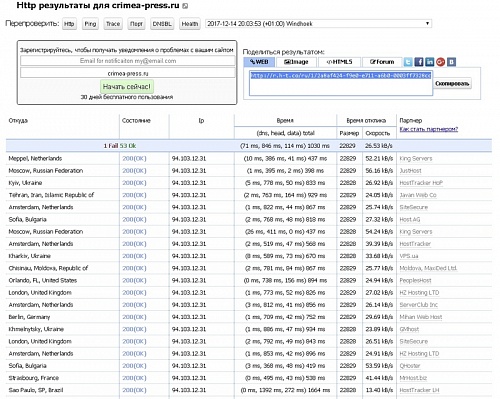Select Orlando, FL, United States location

coord(43,280)
